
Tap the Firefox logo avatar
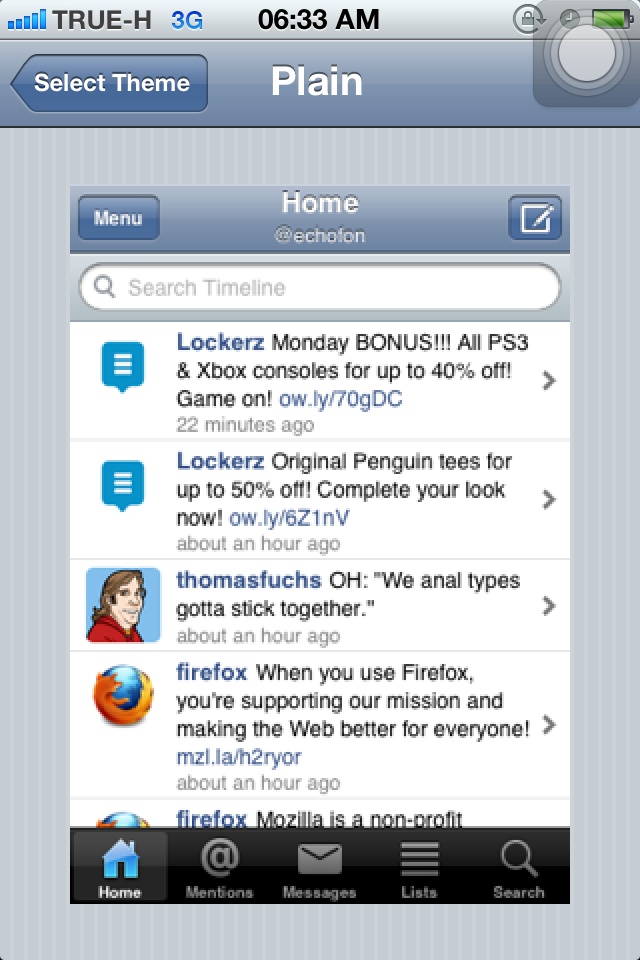point(123,697)
